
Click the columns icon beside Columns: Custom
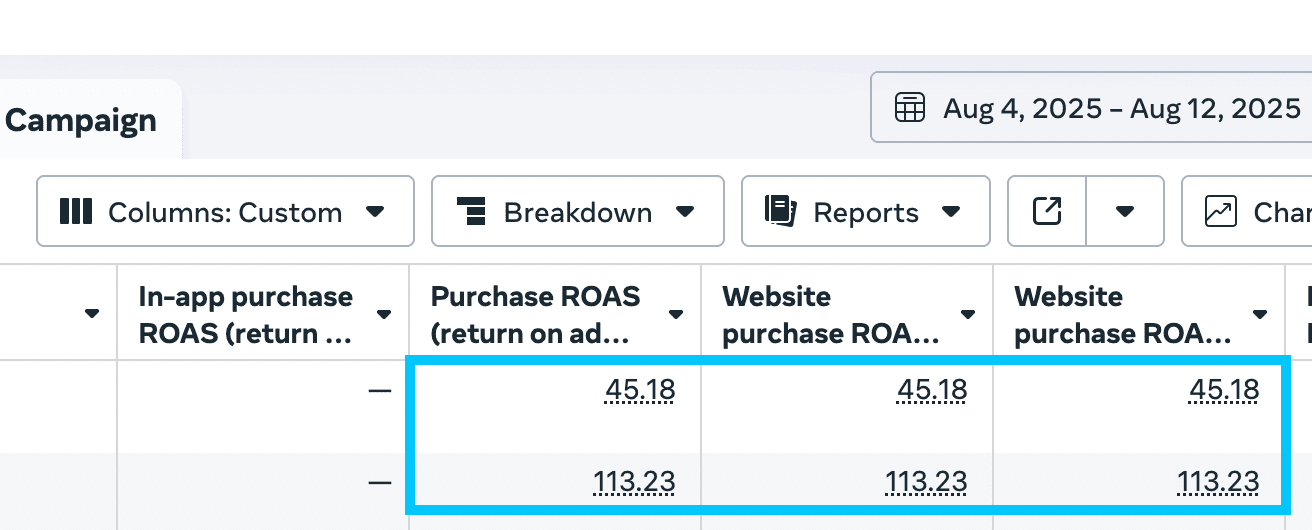[x=76, y=212]
